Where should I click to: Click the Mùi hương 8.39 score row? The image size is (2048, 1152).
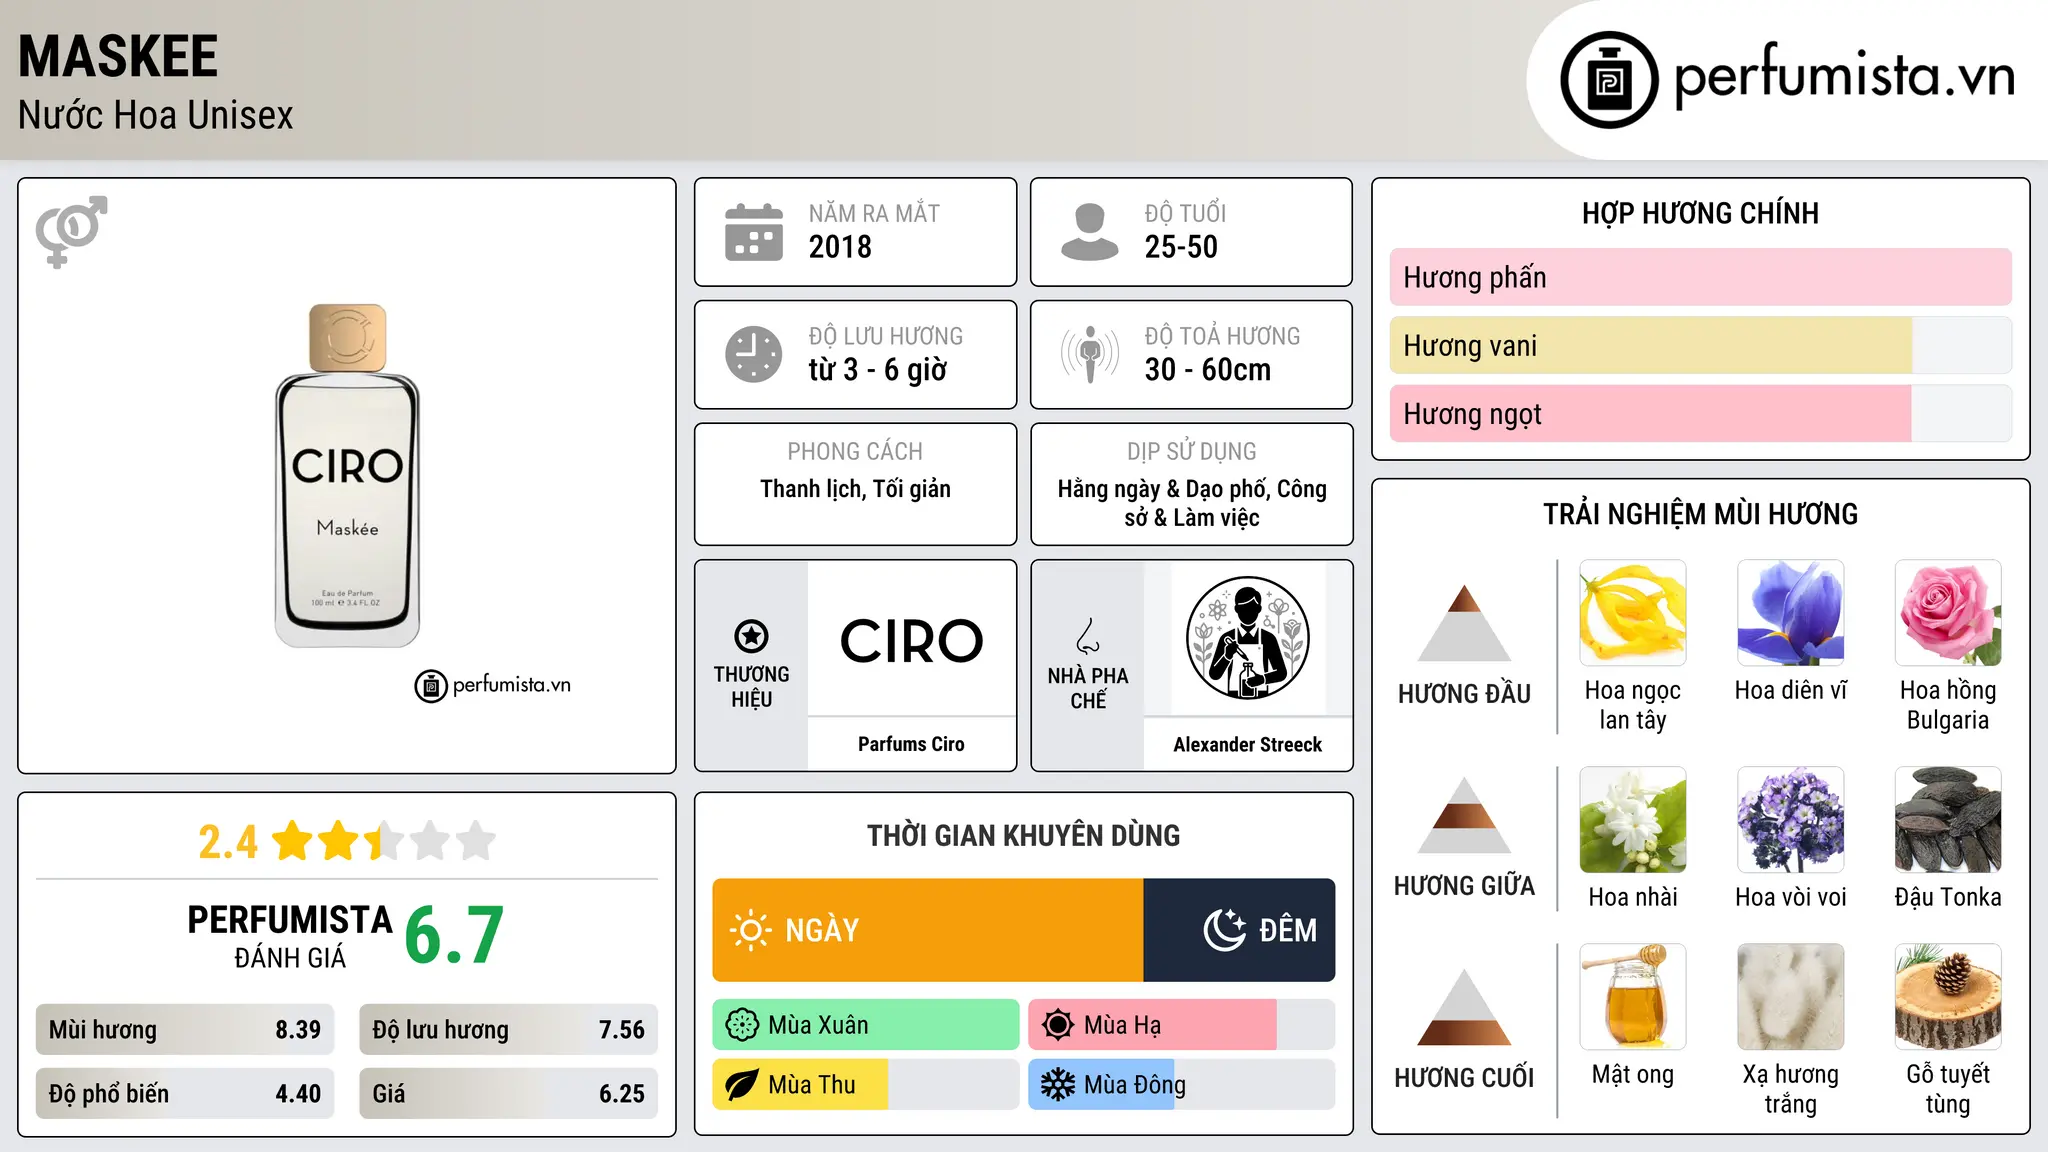185,1030
